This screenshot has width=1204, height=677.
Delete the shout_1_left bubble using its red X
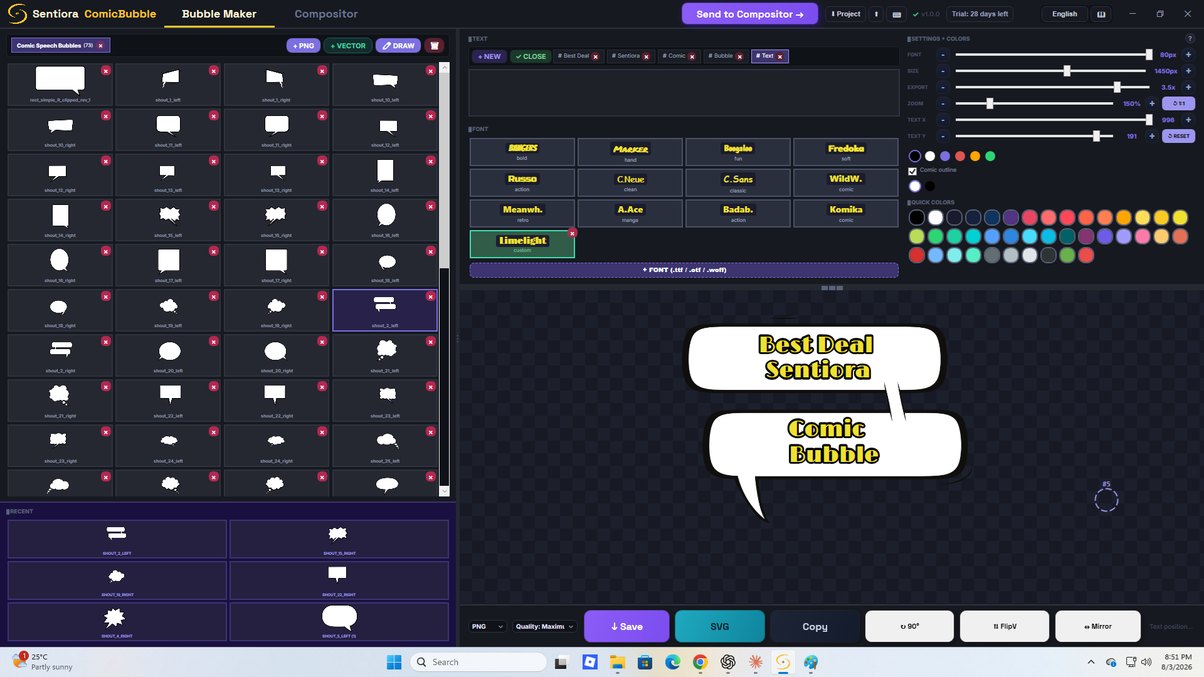[213, 71]
